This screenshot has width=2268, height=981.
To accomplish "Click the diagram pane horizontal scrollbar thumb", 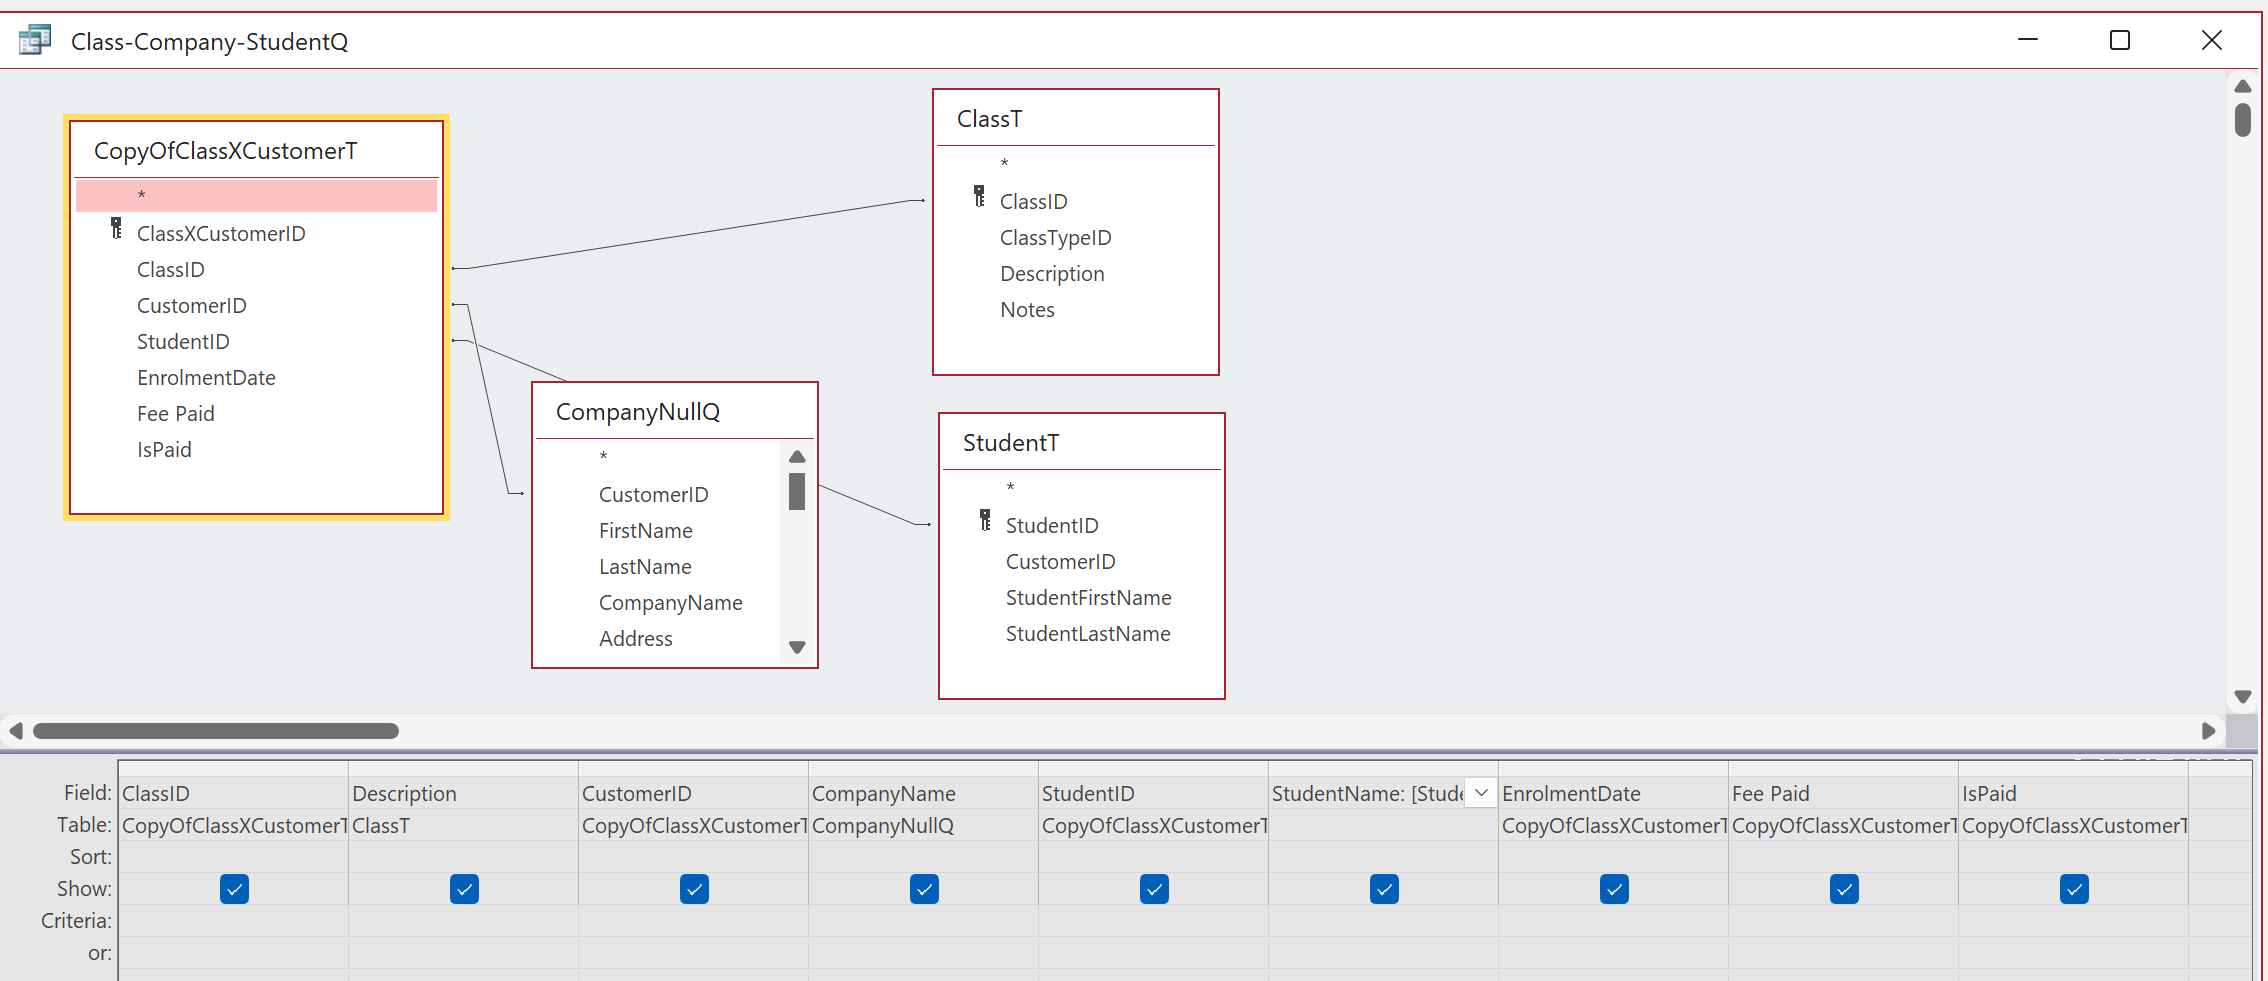I will pos(216,731).
